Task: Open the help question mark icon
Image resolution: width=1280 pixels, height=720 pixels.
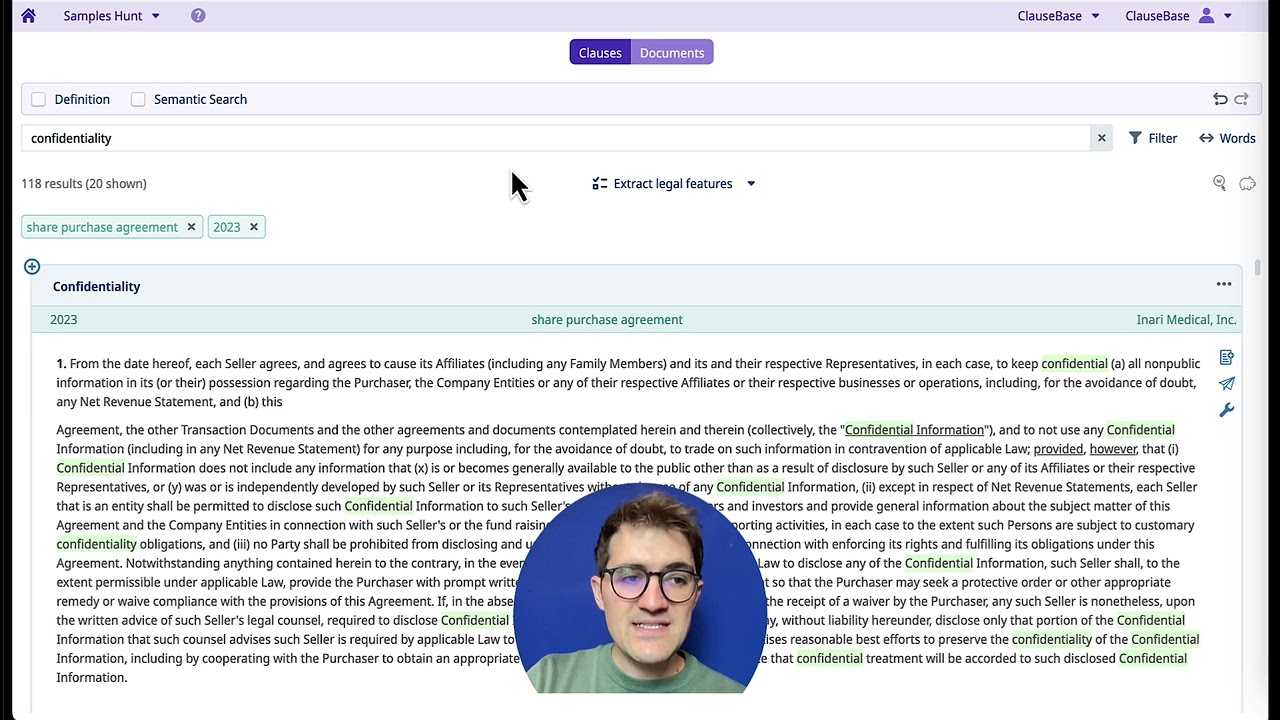Action: 198,16
